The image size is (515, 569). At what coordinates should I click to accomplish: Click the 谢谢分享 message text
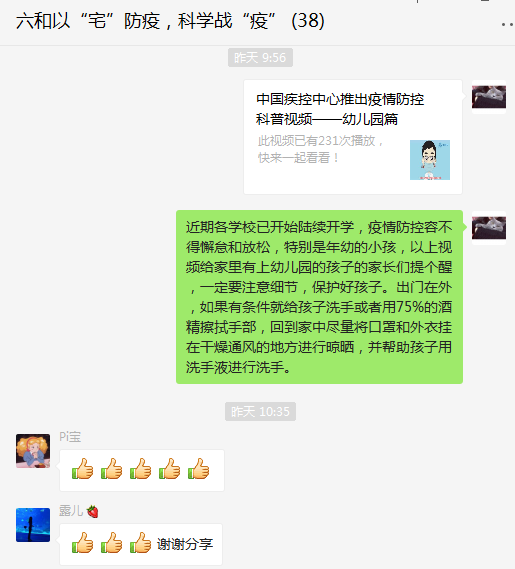click(185, 544)
